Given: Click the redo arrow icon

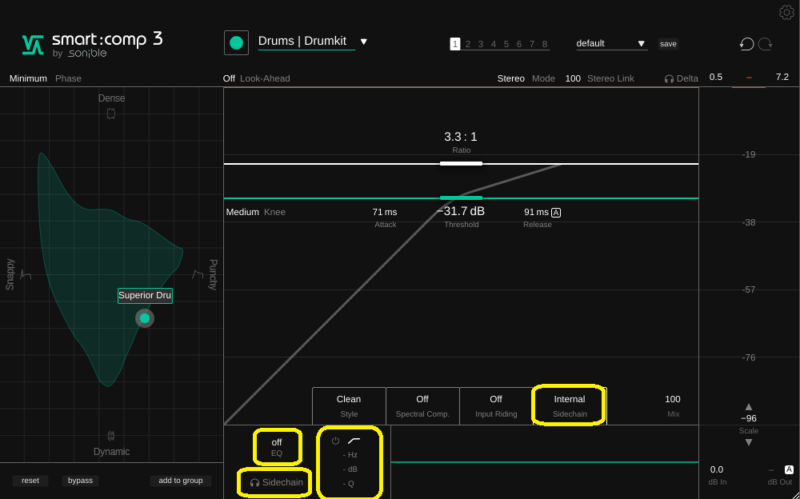Looking at the screenshot, I should 766,44.
